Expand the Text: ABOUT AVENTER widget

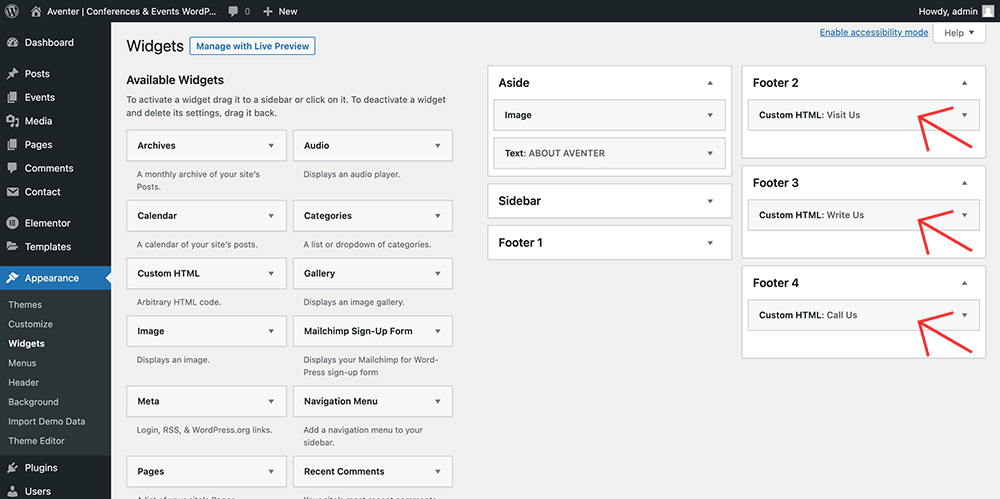pyautogui.click(x=710, y=153)
